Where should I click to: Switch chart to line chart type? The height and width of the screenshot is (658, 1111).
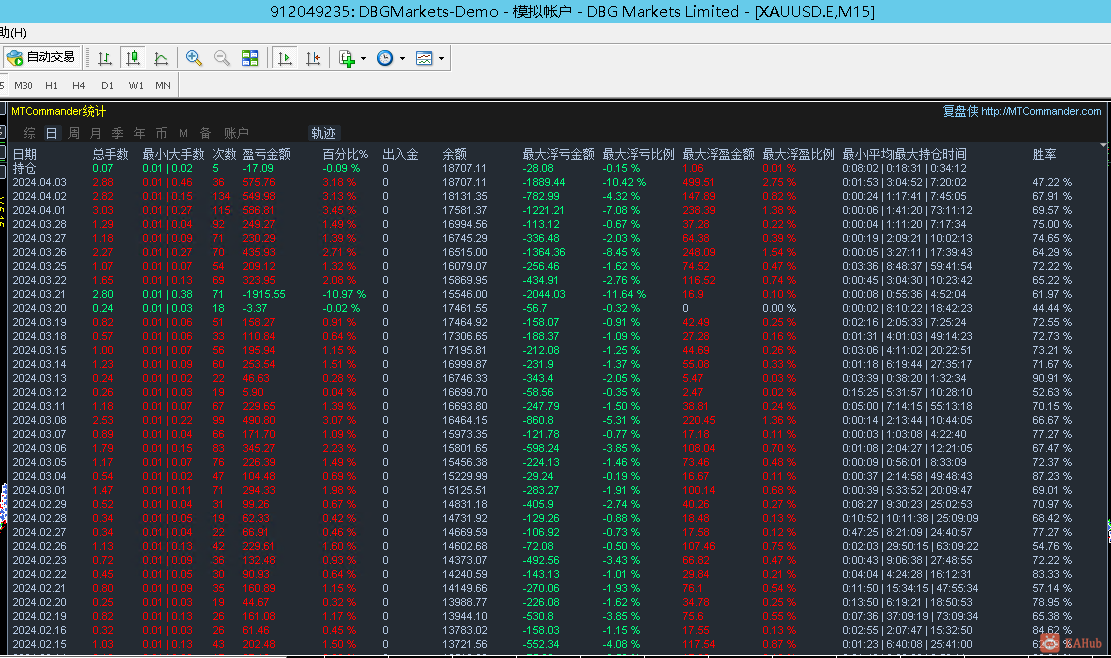click(x=161, y=58)
